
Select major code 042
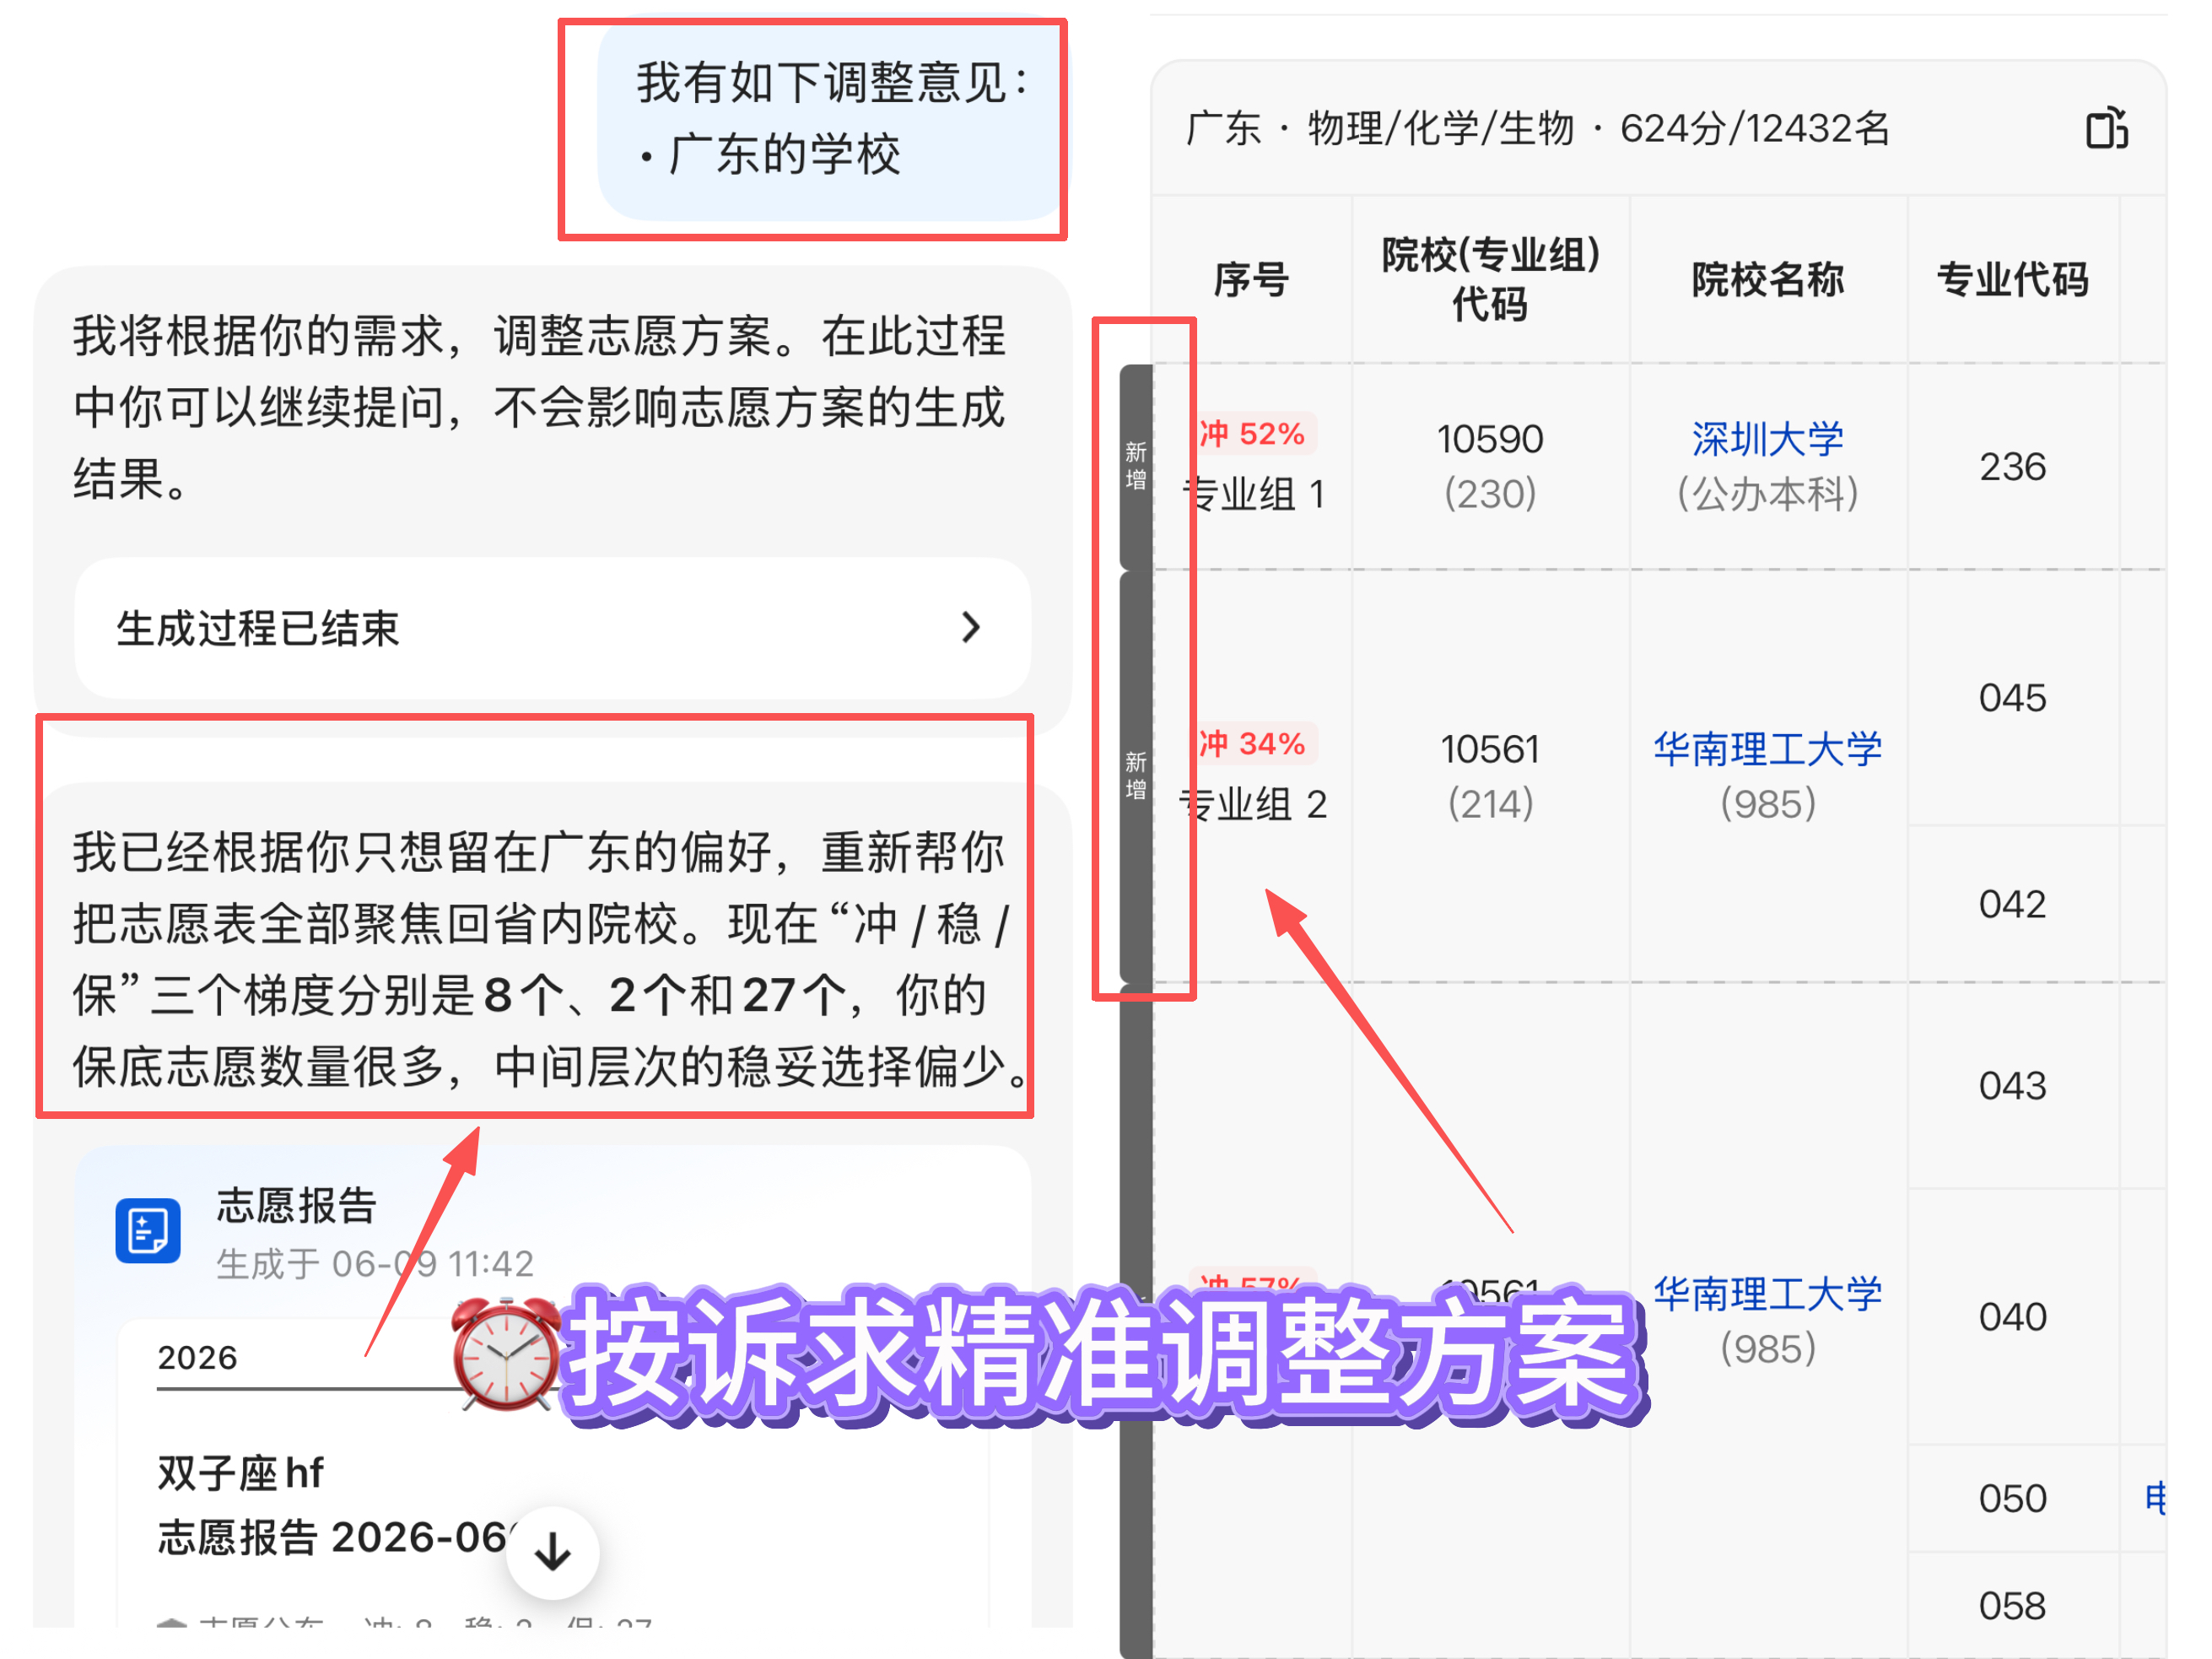[2012, 904]
